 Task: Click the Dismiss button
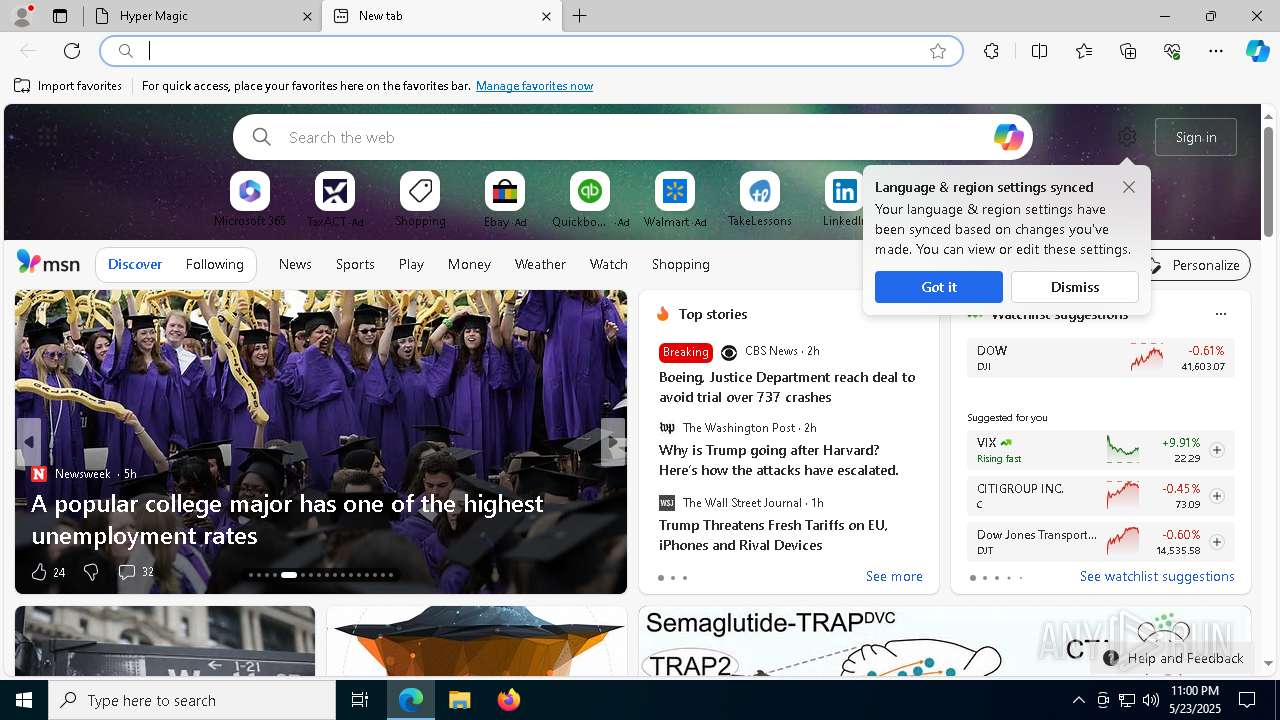point(1075,287)
